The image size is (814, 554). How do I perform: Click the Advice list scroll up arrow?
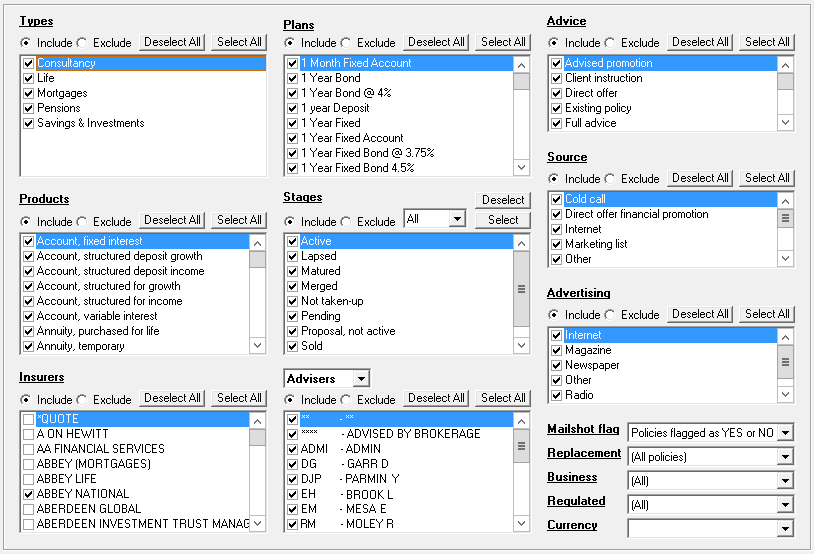click(x=785, y=65)
